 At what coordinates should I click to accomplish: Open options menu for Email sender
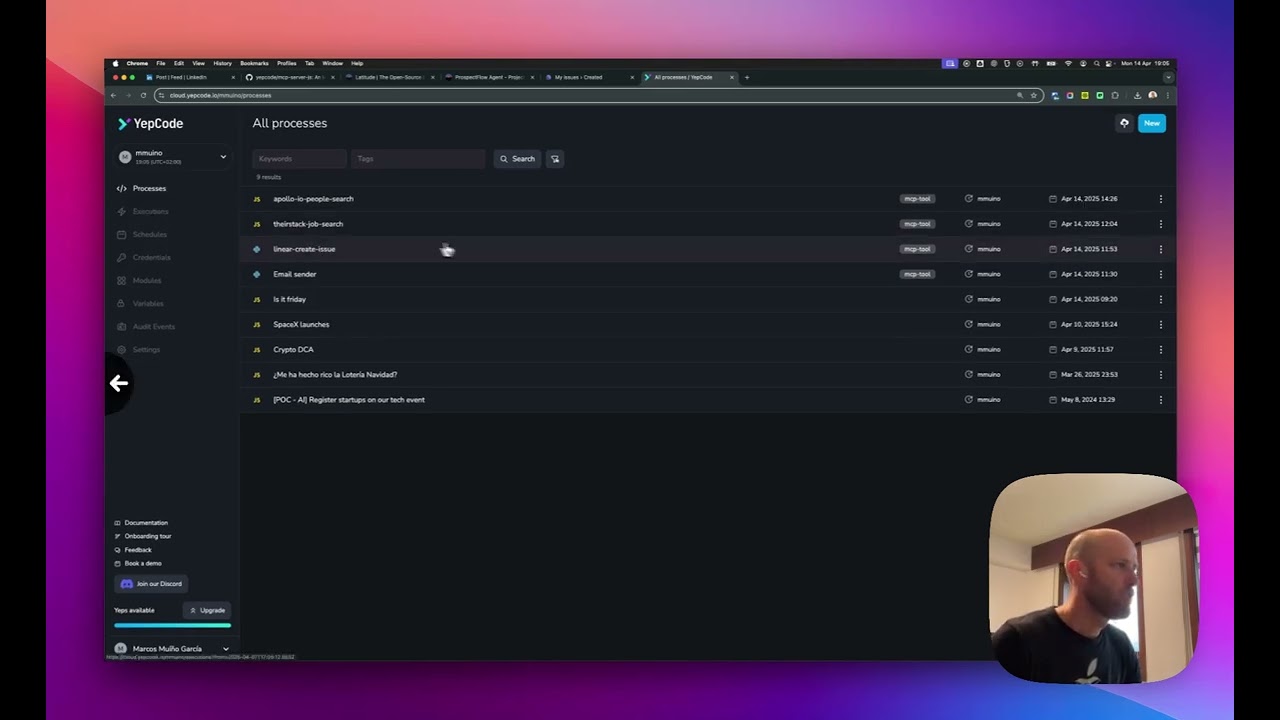coord(1161,274)
